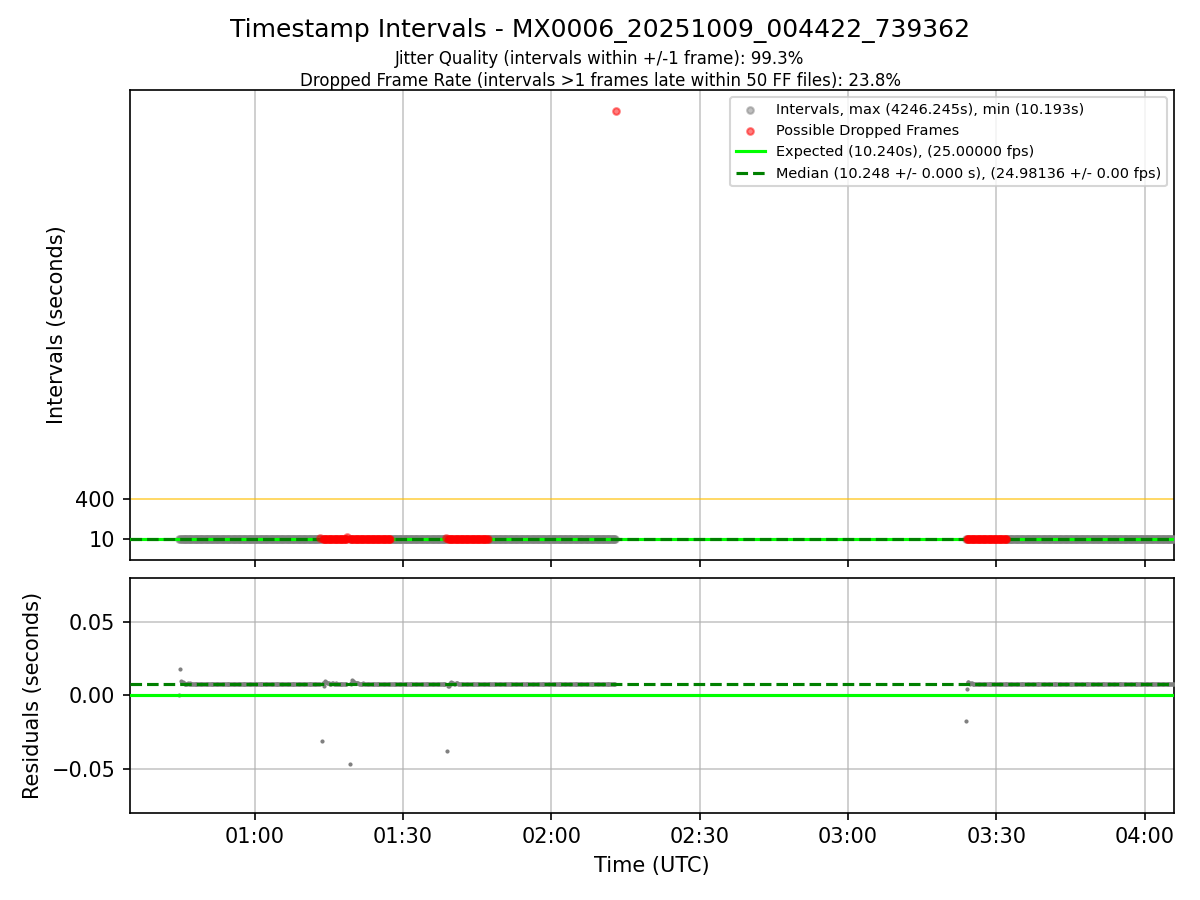Click the residual dot near −0.038 at 01:39
Screen dimensions: 1200x900
(447, 751)
